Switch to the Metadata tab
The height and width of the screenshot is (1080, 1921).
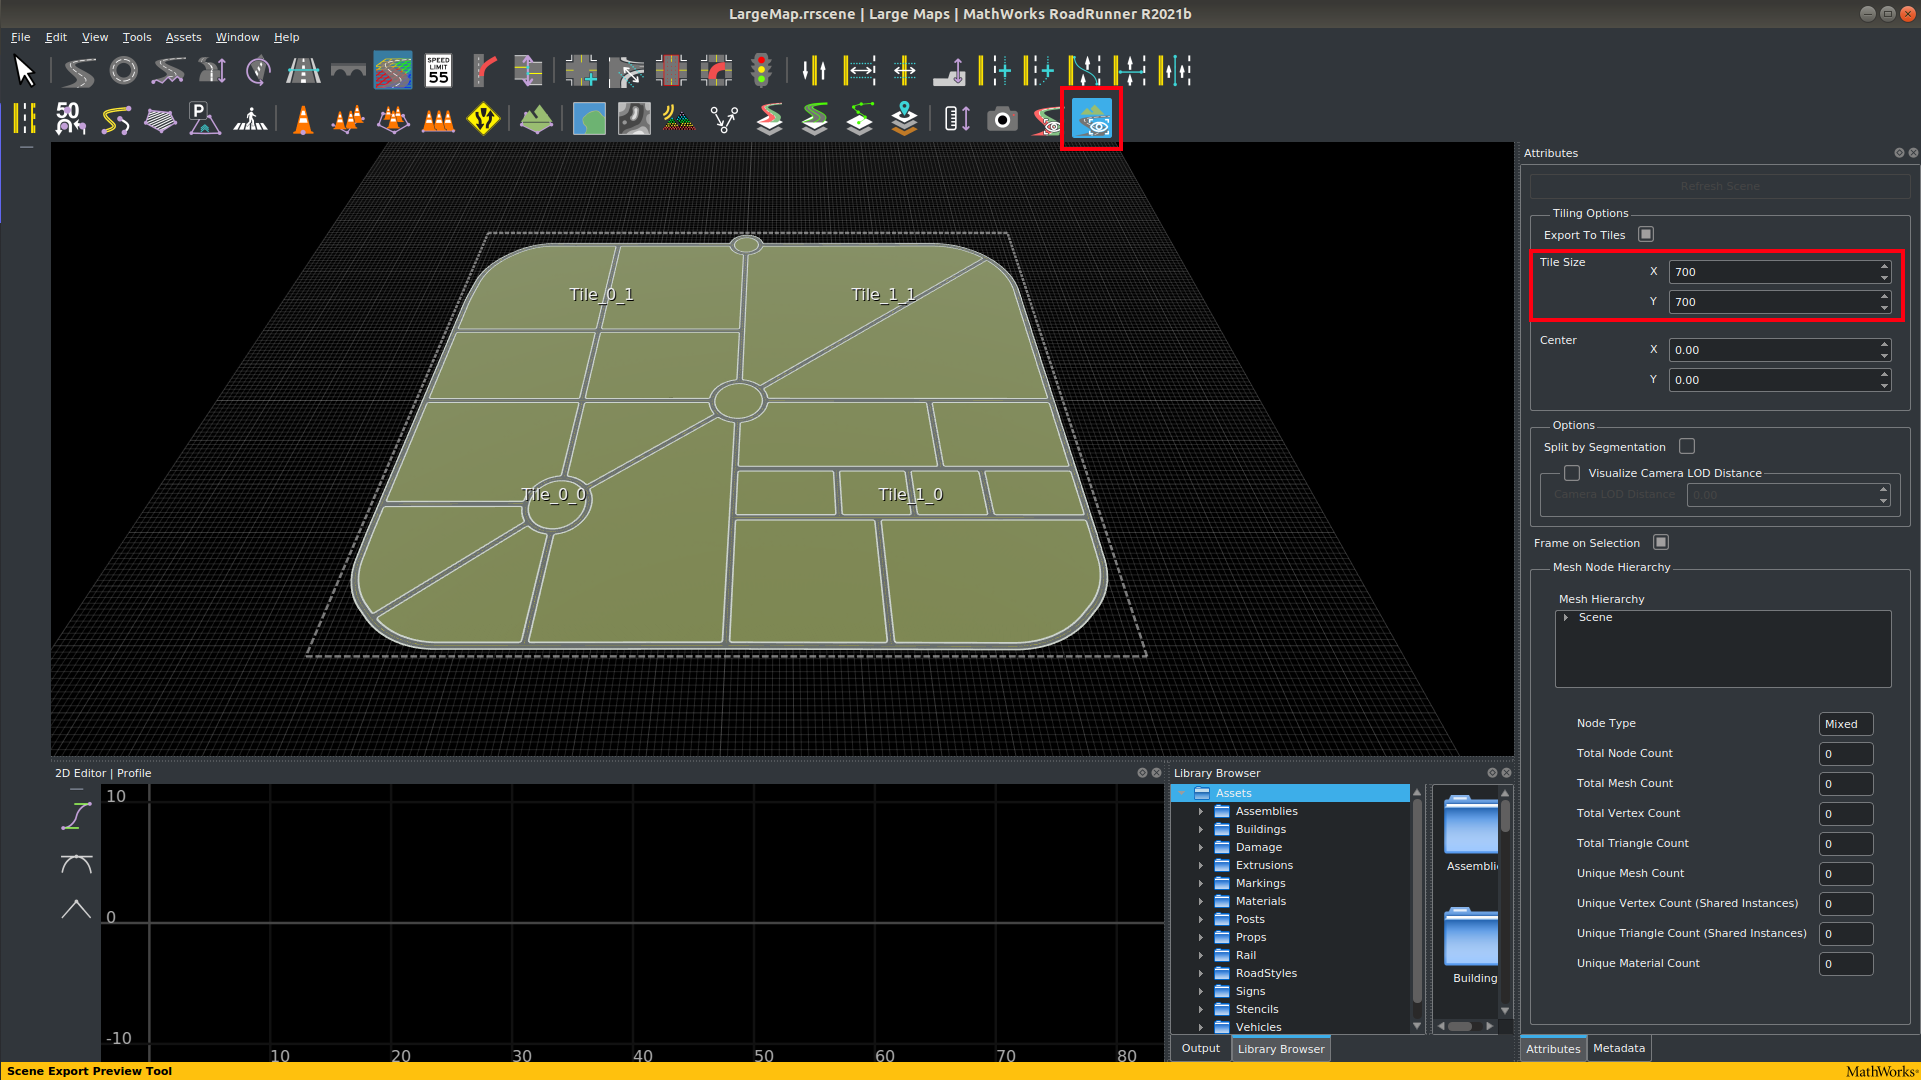pyautogui.click(x=1618, y=1048)
